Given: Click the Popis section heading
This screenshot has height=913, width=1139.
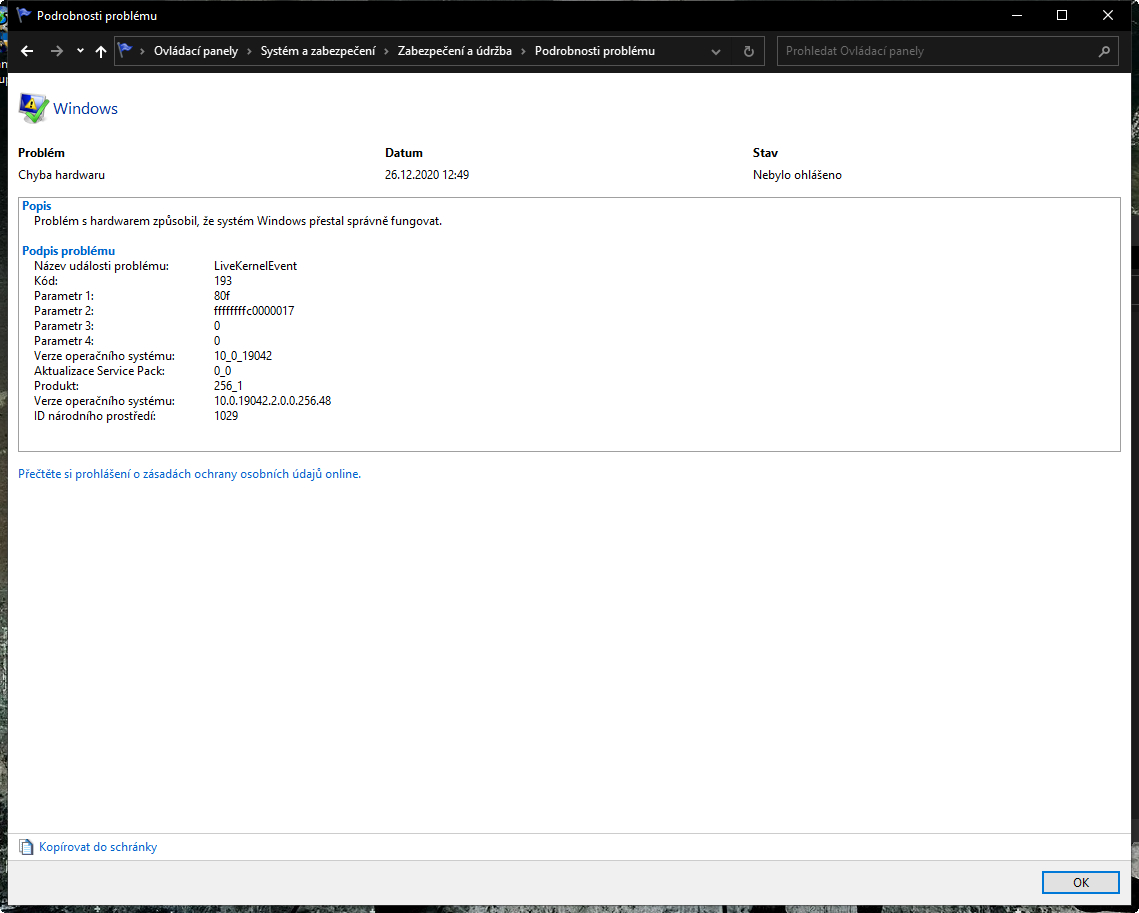Looking at the screenshot, I should point(37,206).
